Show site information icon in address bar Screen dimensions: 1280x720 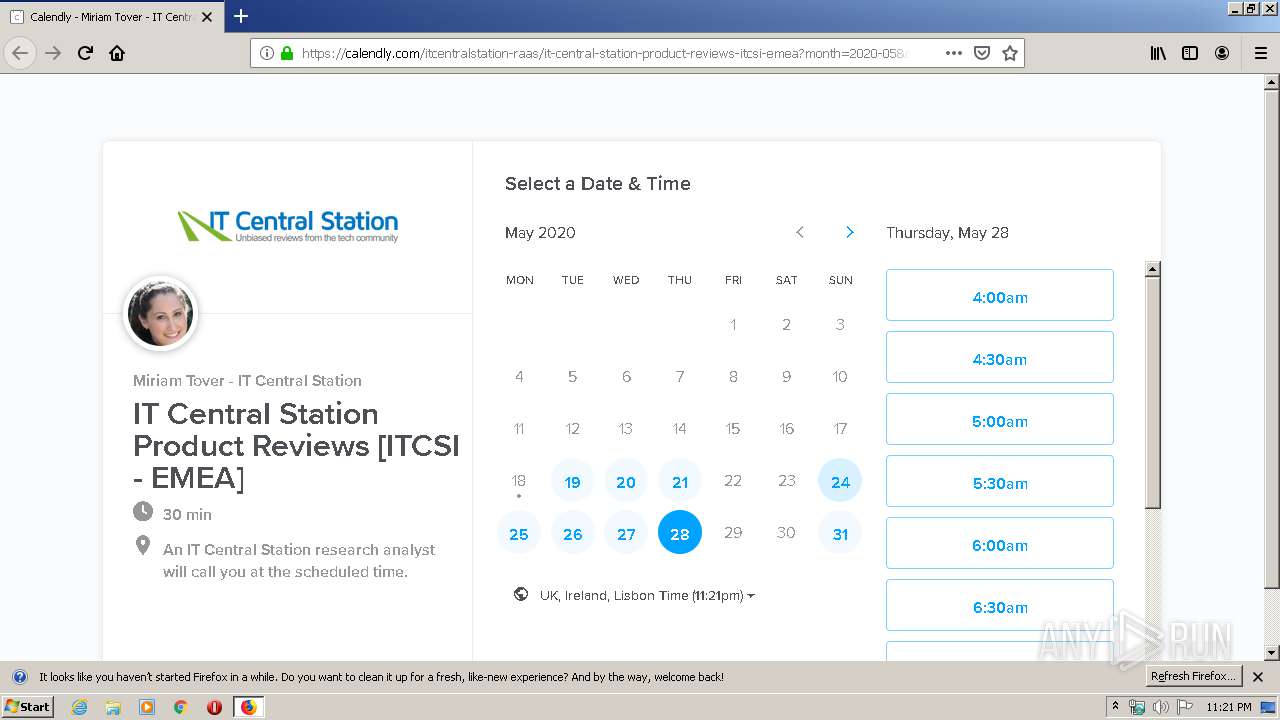click(267, 53)
